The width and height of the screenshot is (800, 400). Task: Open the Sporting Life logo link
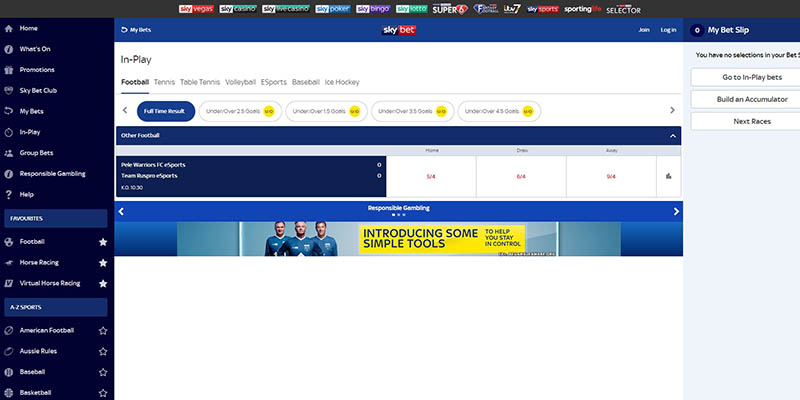[x=583, y=9]
